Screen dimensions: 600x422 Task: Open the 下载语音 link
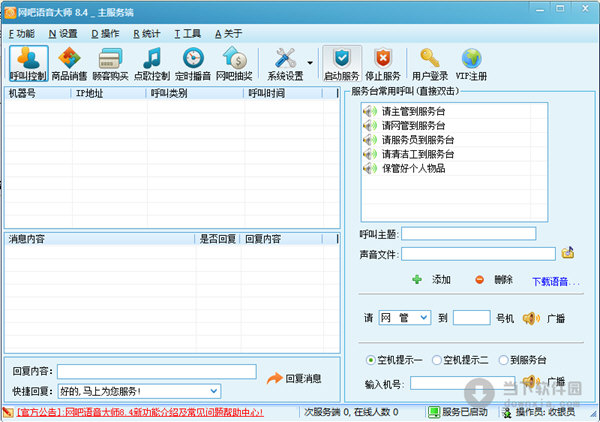556,282
